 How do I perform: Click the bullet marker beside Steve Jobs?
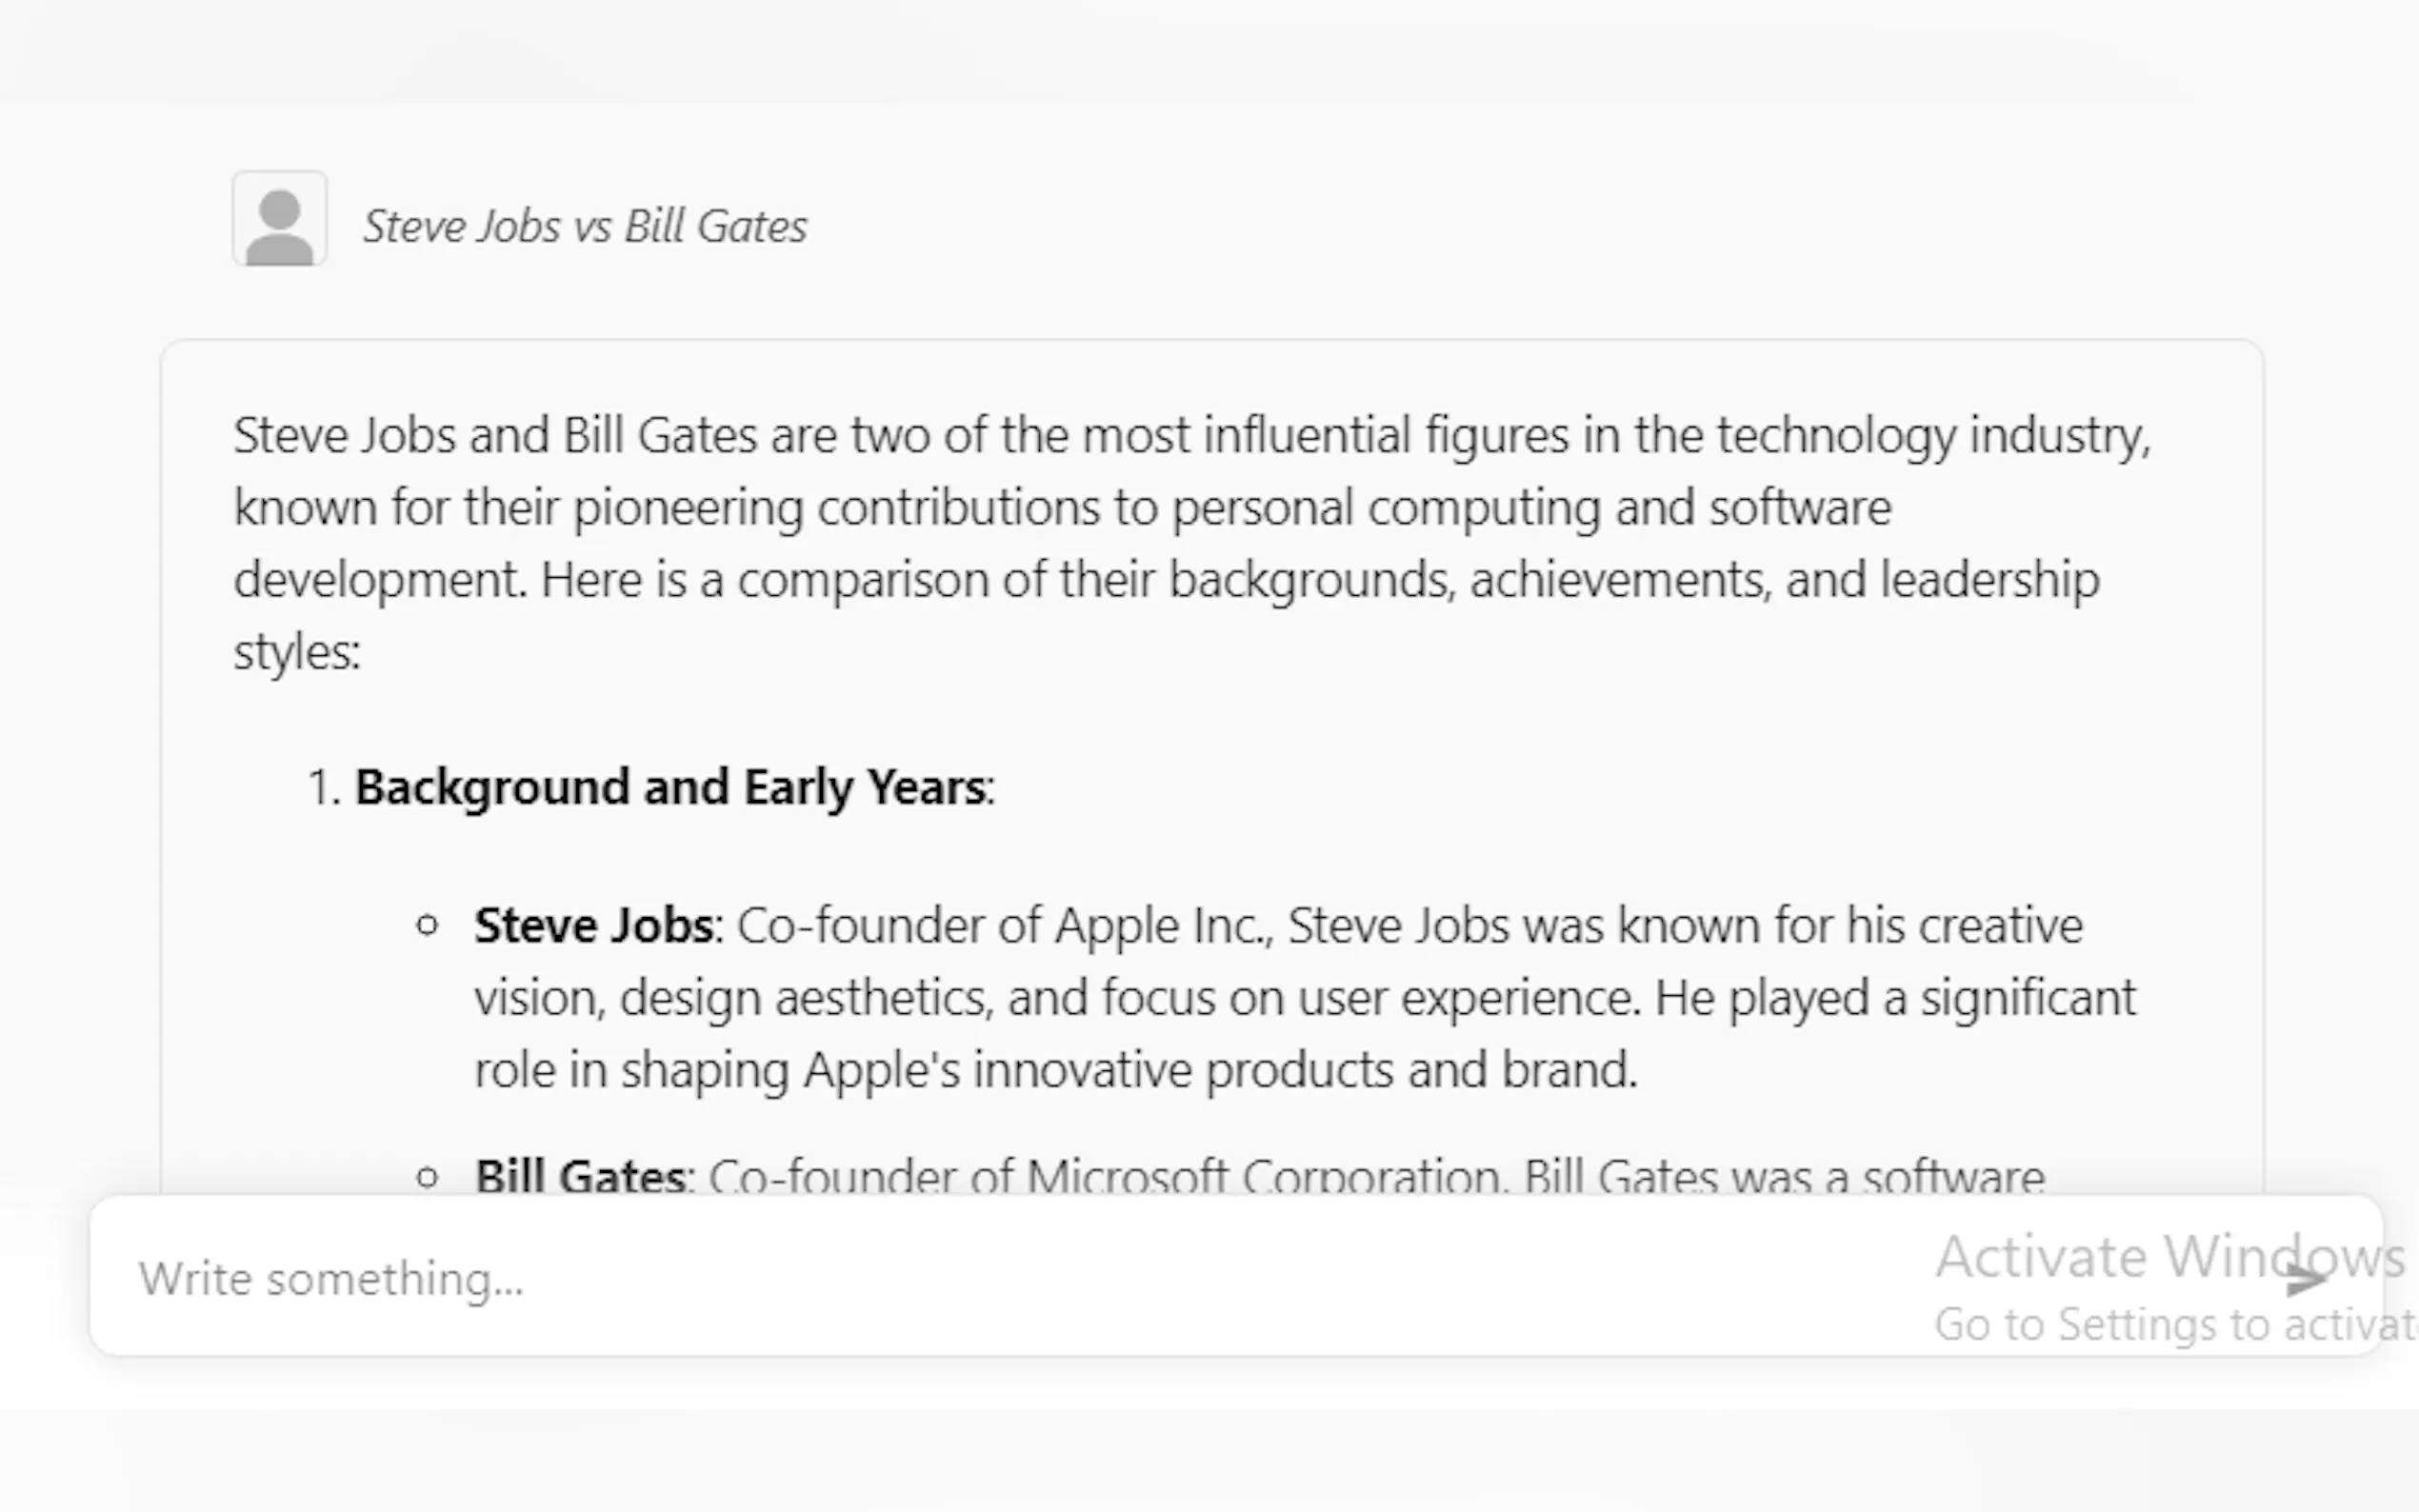coord(427,926)
